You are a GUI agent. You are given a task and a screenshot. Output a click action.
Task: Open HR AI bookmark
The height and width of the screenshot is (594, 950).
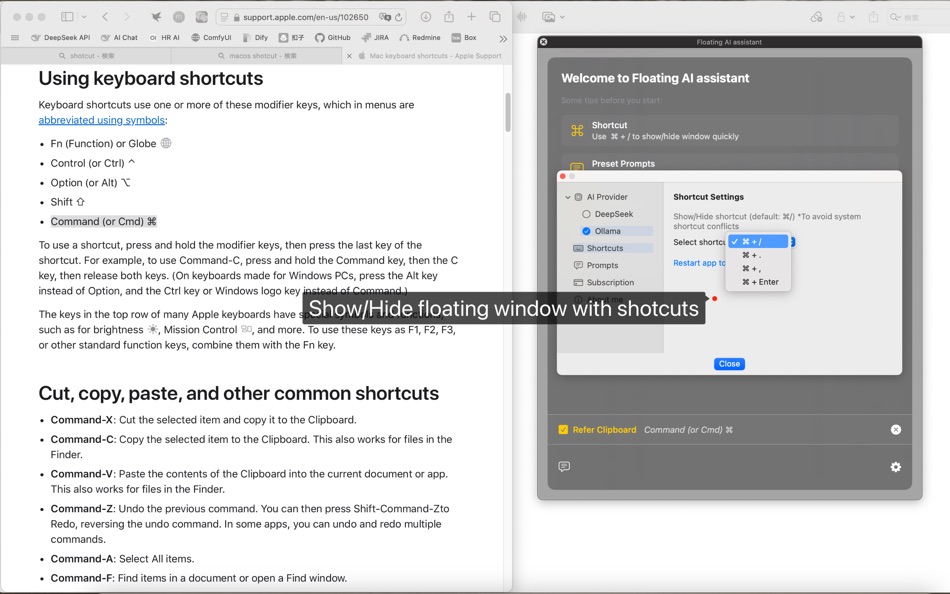[165, 38]
